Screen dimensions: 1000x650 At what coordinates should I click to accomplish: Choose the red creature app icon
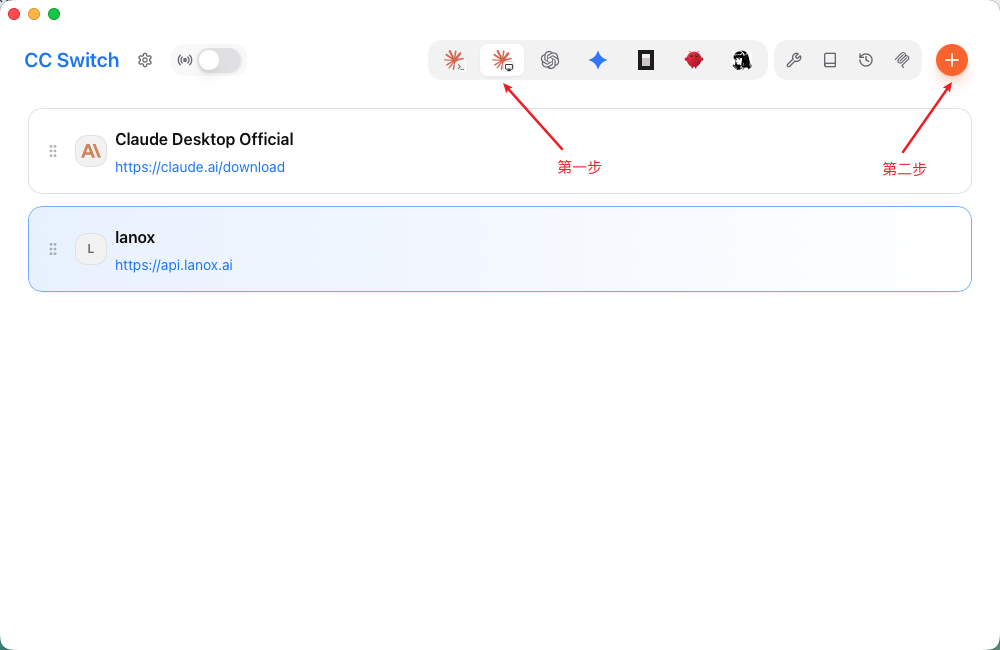tap(693, 60)
